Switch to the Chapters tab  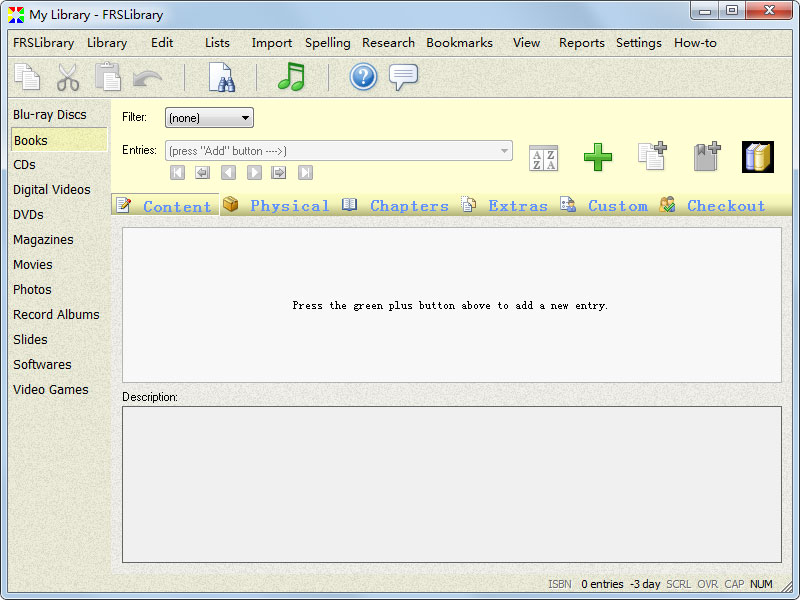tap(397, 206)
